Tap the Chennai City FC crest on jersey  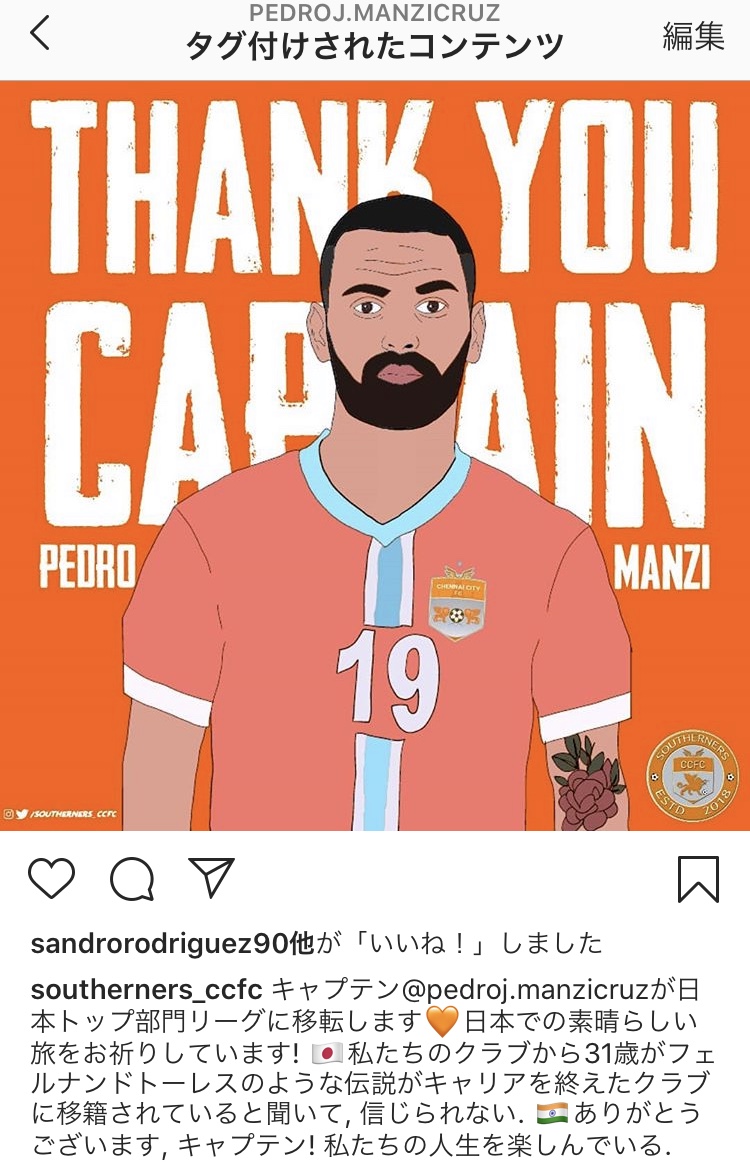point(457,602)
